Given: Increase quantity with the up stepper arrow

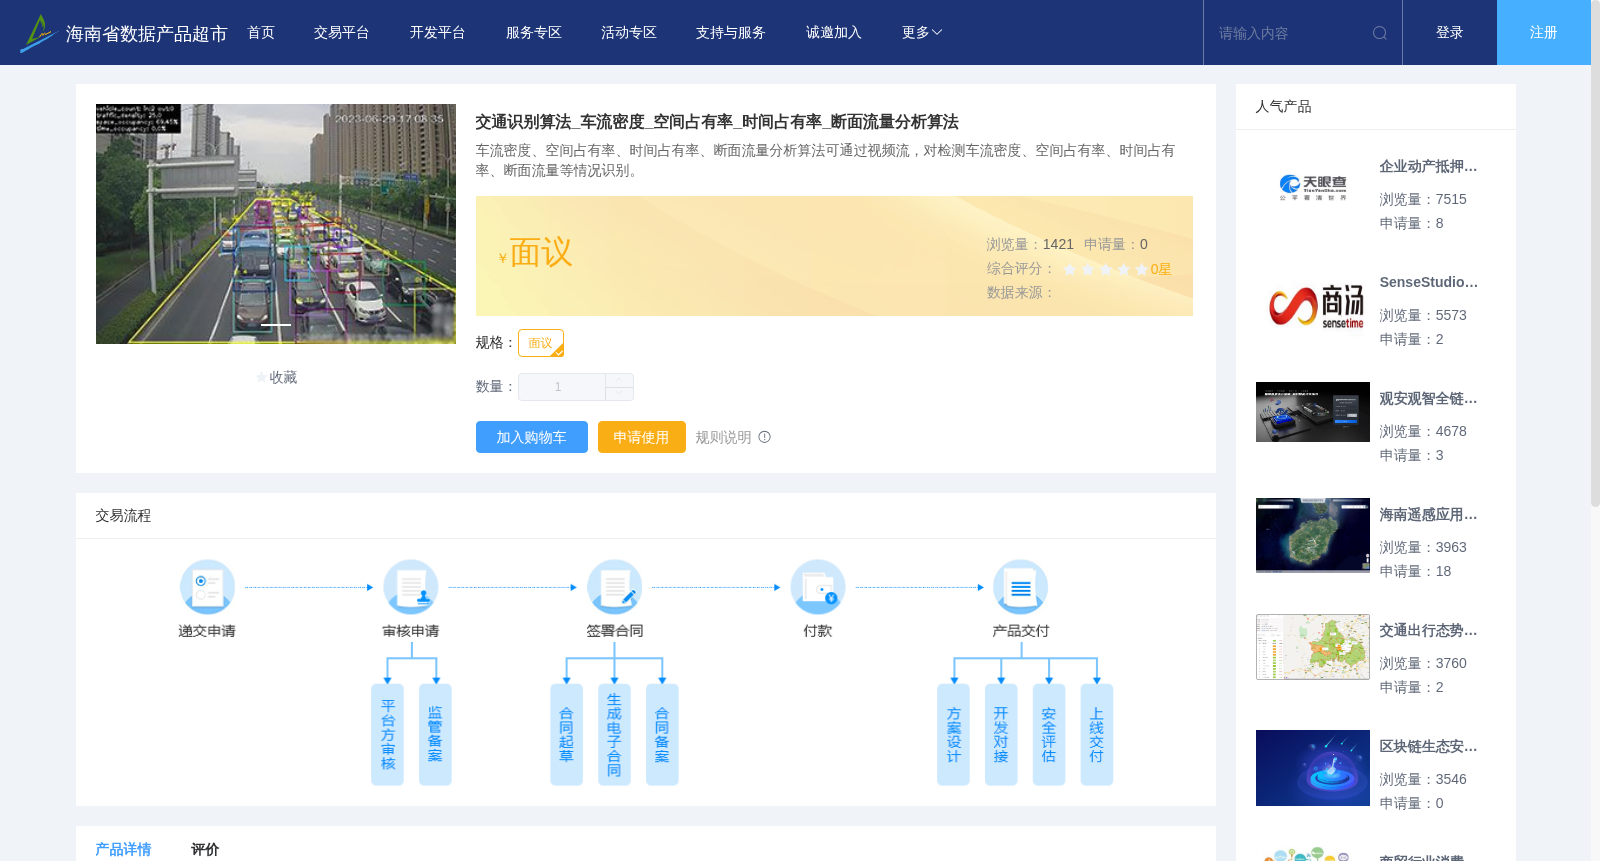Looking at the screenshot, I should (x=620, y=380).
